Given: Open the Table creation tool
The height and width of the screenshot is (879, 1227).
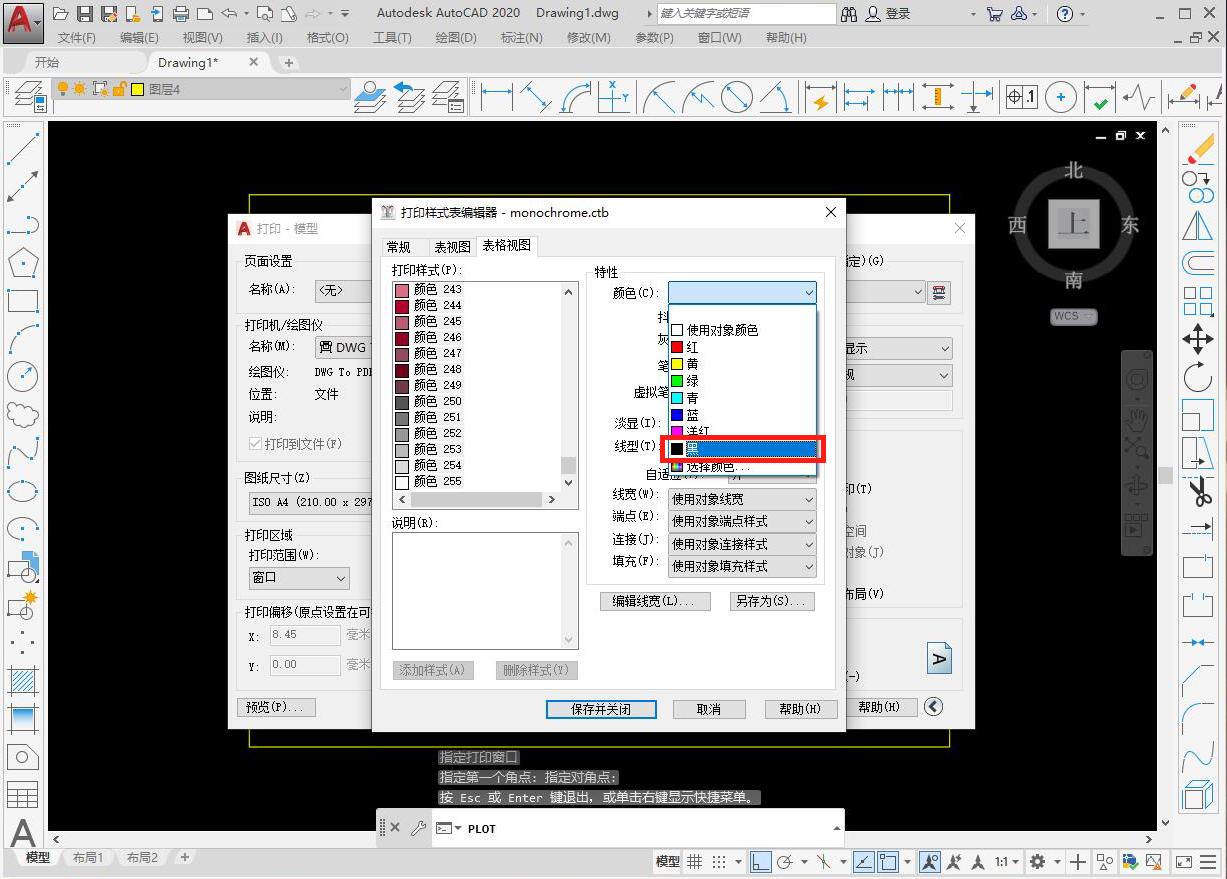Looking at the screenshot, I should point(22,794).
